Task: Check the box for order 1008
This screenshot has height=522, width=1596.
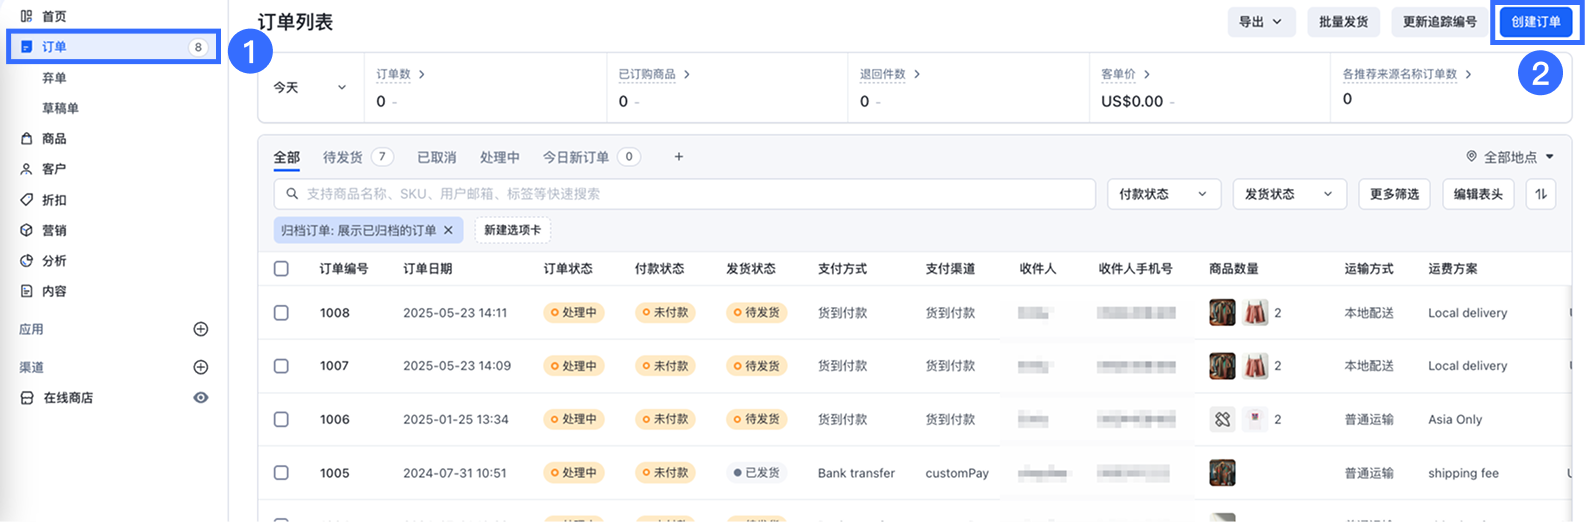Action: click(281, 313)
